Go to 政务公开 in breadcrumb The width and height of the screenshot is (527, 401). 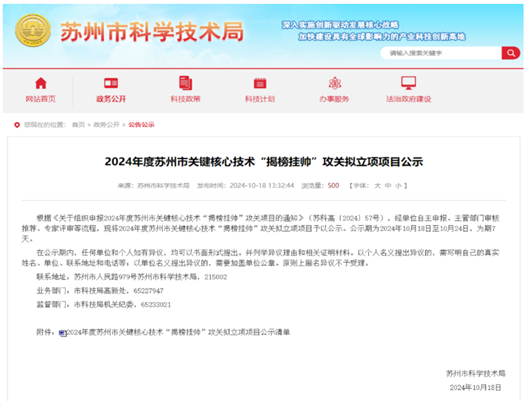pyautogui.click(x=107, y=125)
